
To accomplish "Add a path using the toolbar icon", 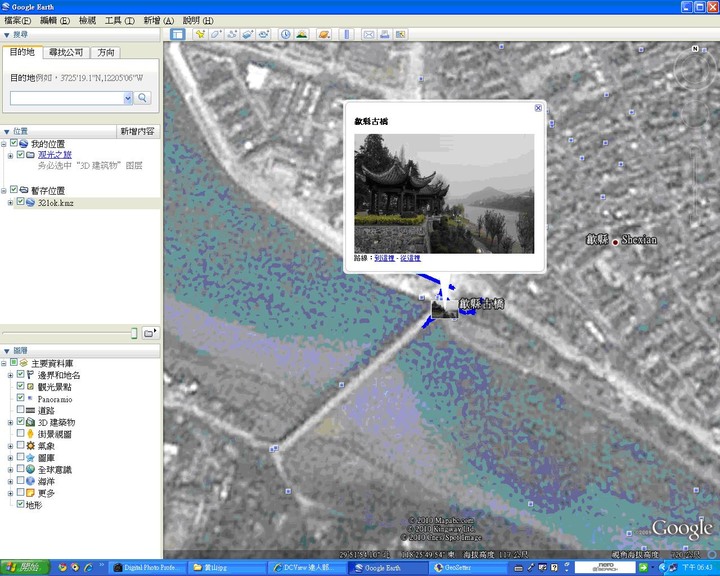I will pos(232,34).
